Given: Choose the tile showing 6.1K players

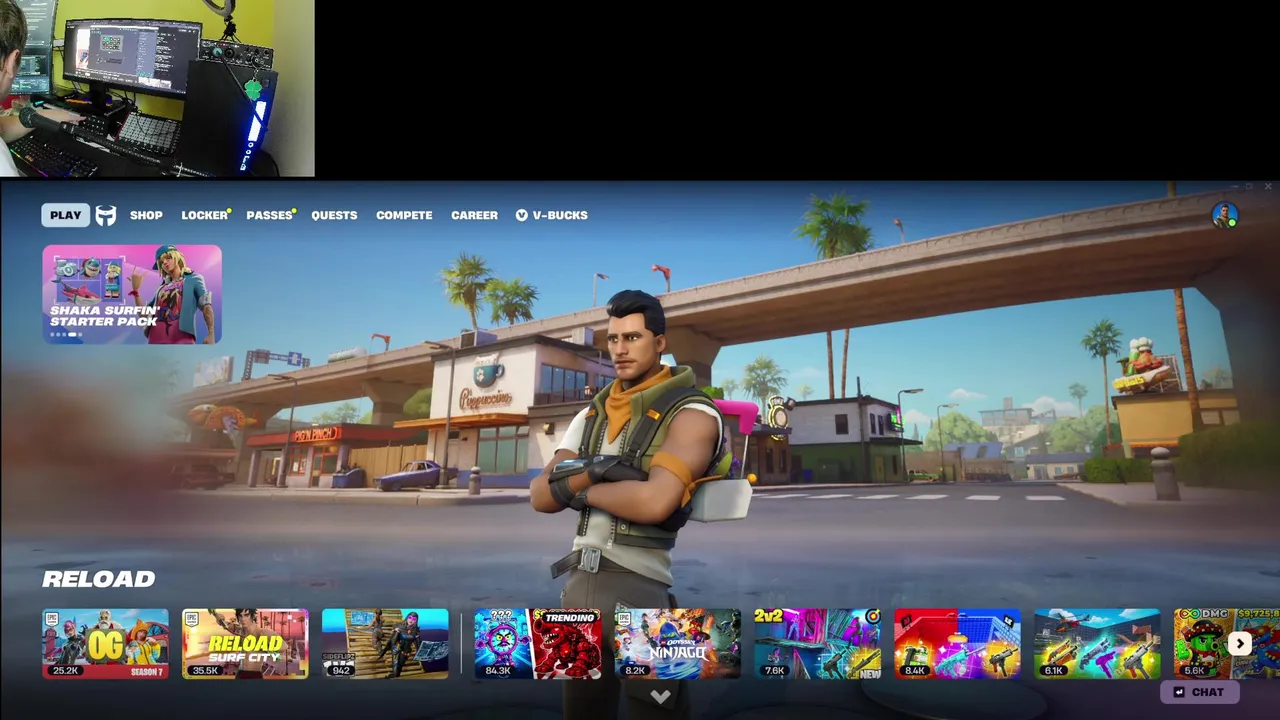Looking at the screenshot, I should coord(1098,644).
